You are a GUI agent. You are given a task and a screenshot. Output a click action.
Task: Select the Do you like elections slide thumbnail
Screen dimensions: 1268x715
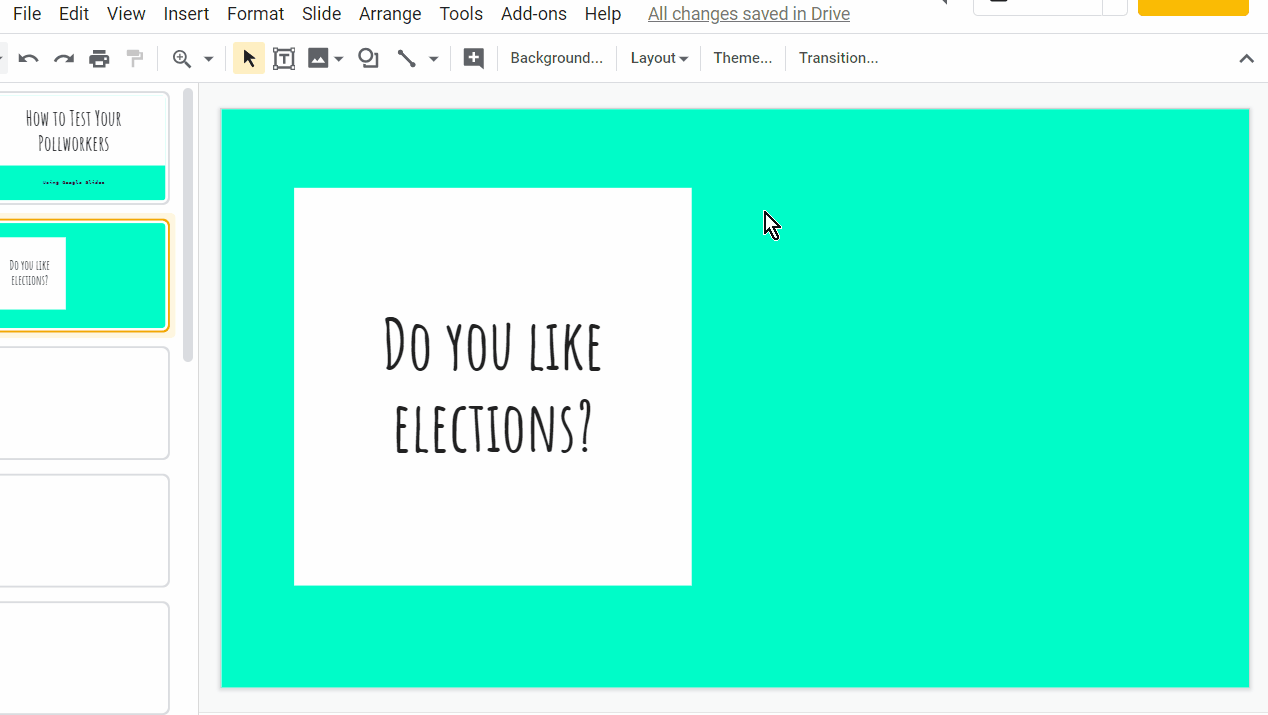pyautogui.click(x=83, y=275)
